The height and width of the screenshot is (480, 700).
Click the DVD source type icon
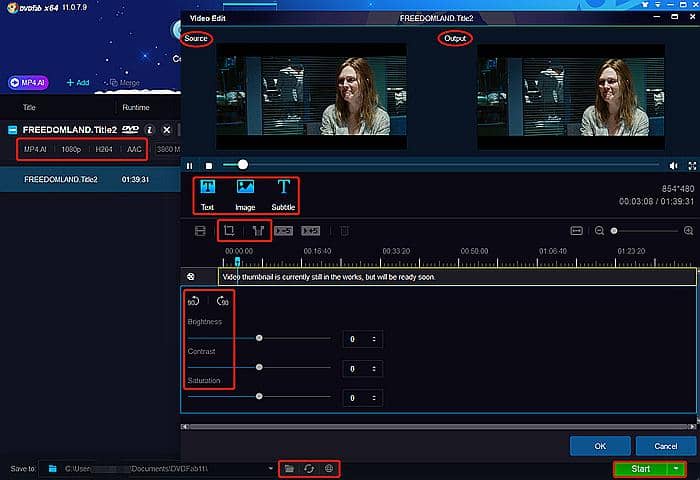tap(130, 129)
